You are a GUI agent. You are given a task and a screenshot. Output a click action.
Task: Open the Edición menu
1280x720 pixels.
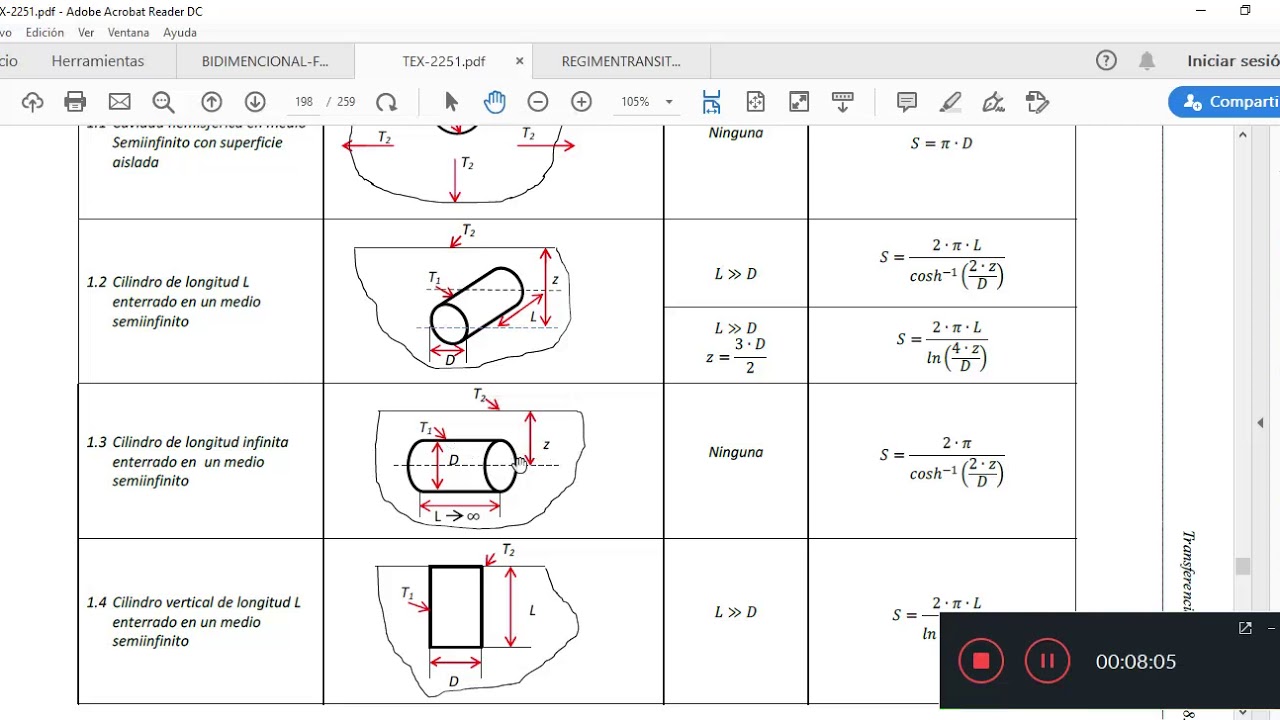45,33
